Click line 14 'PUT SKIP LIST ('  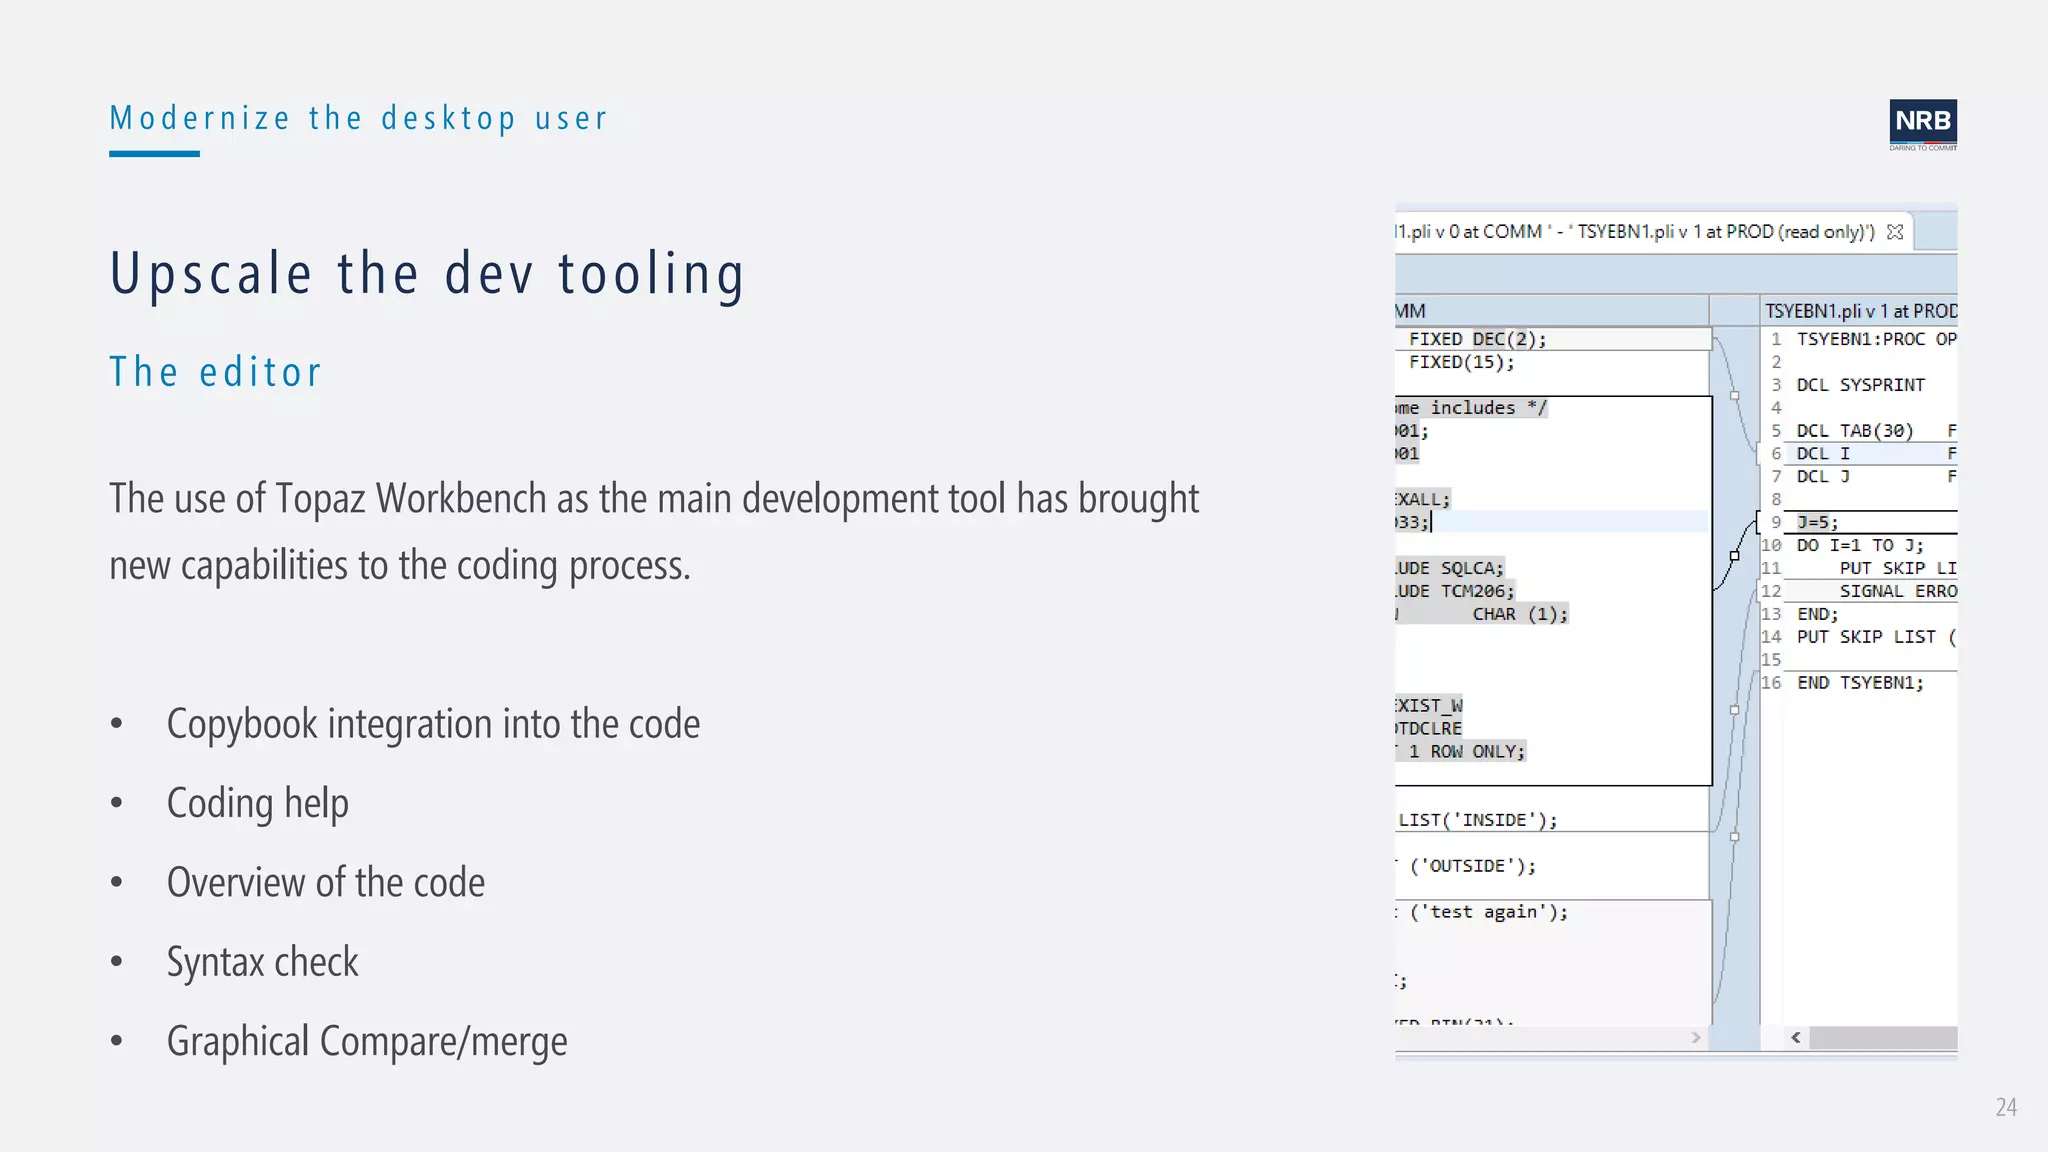1876,637
